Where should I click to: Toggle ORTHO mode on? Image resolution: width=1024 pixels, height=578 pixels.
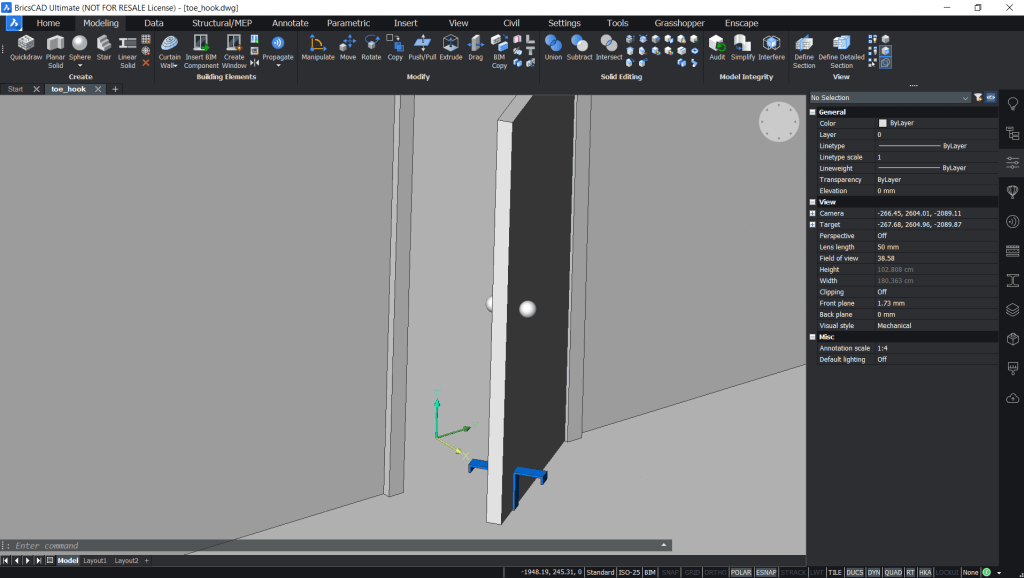pyautogui.click(x=716, y=571)
